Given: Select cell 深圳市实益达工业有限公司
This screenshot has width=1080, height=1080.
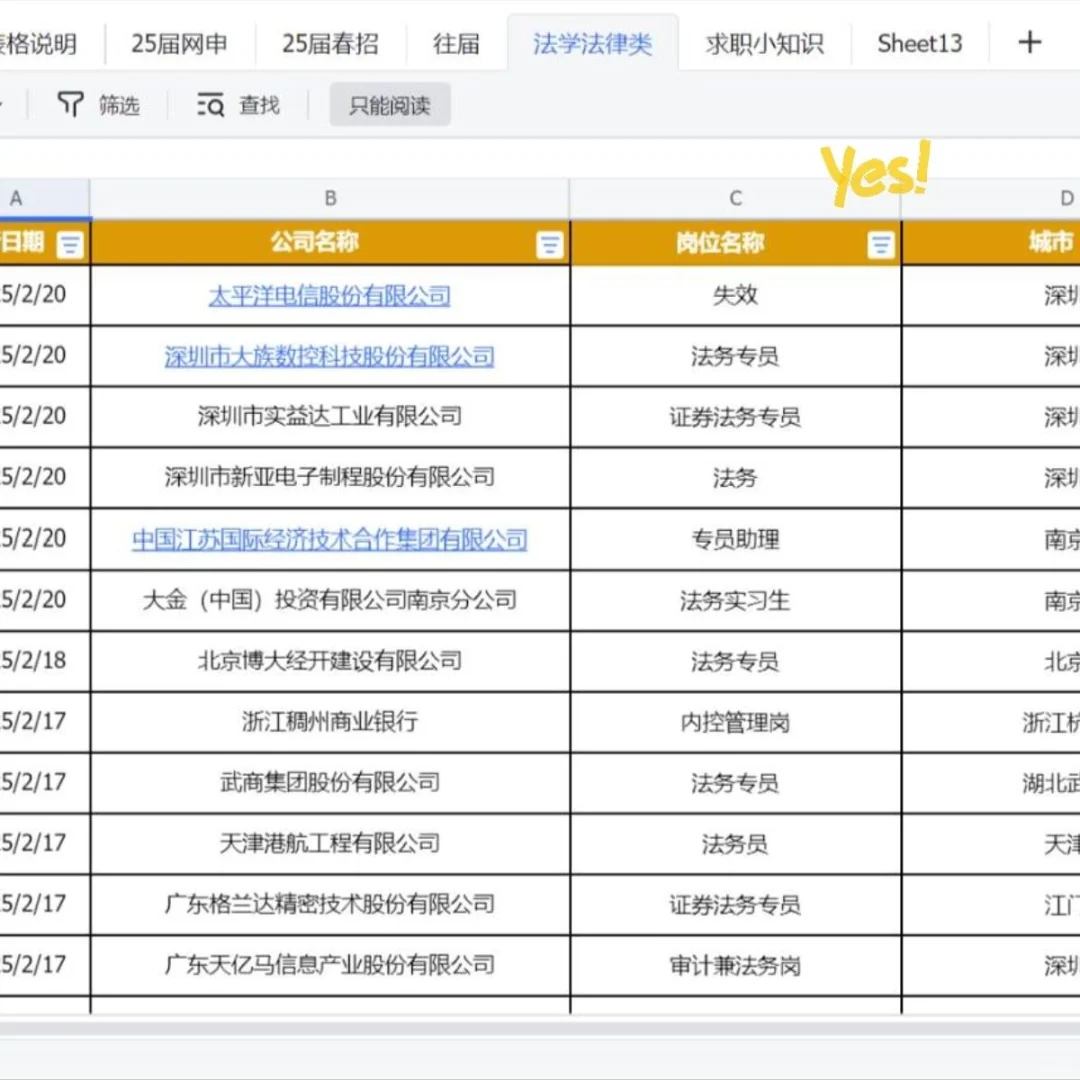Looking at the screenshot, I should point(330,417).
